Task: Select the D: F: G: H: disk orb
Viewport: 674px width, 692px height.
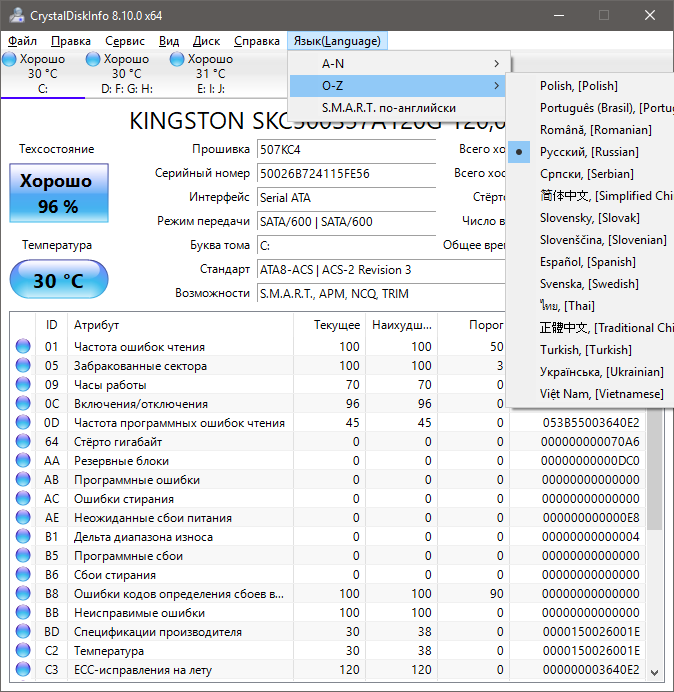Action: coord(93,59)
